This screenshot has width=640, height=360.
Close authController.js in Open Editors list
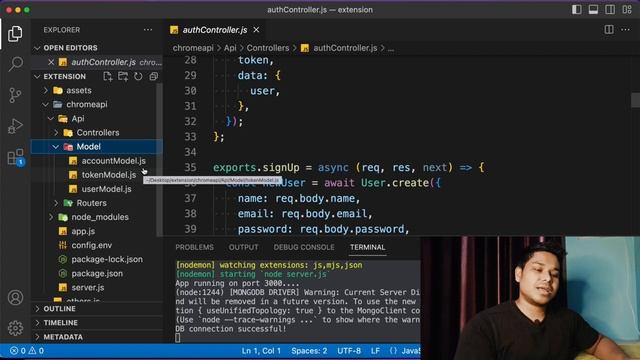[x=51, y=62]
